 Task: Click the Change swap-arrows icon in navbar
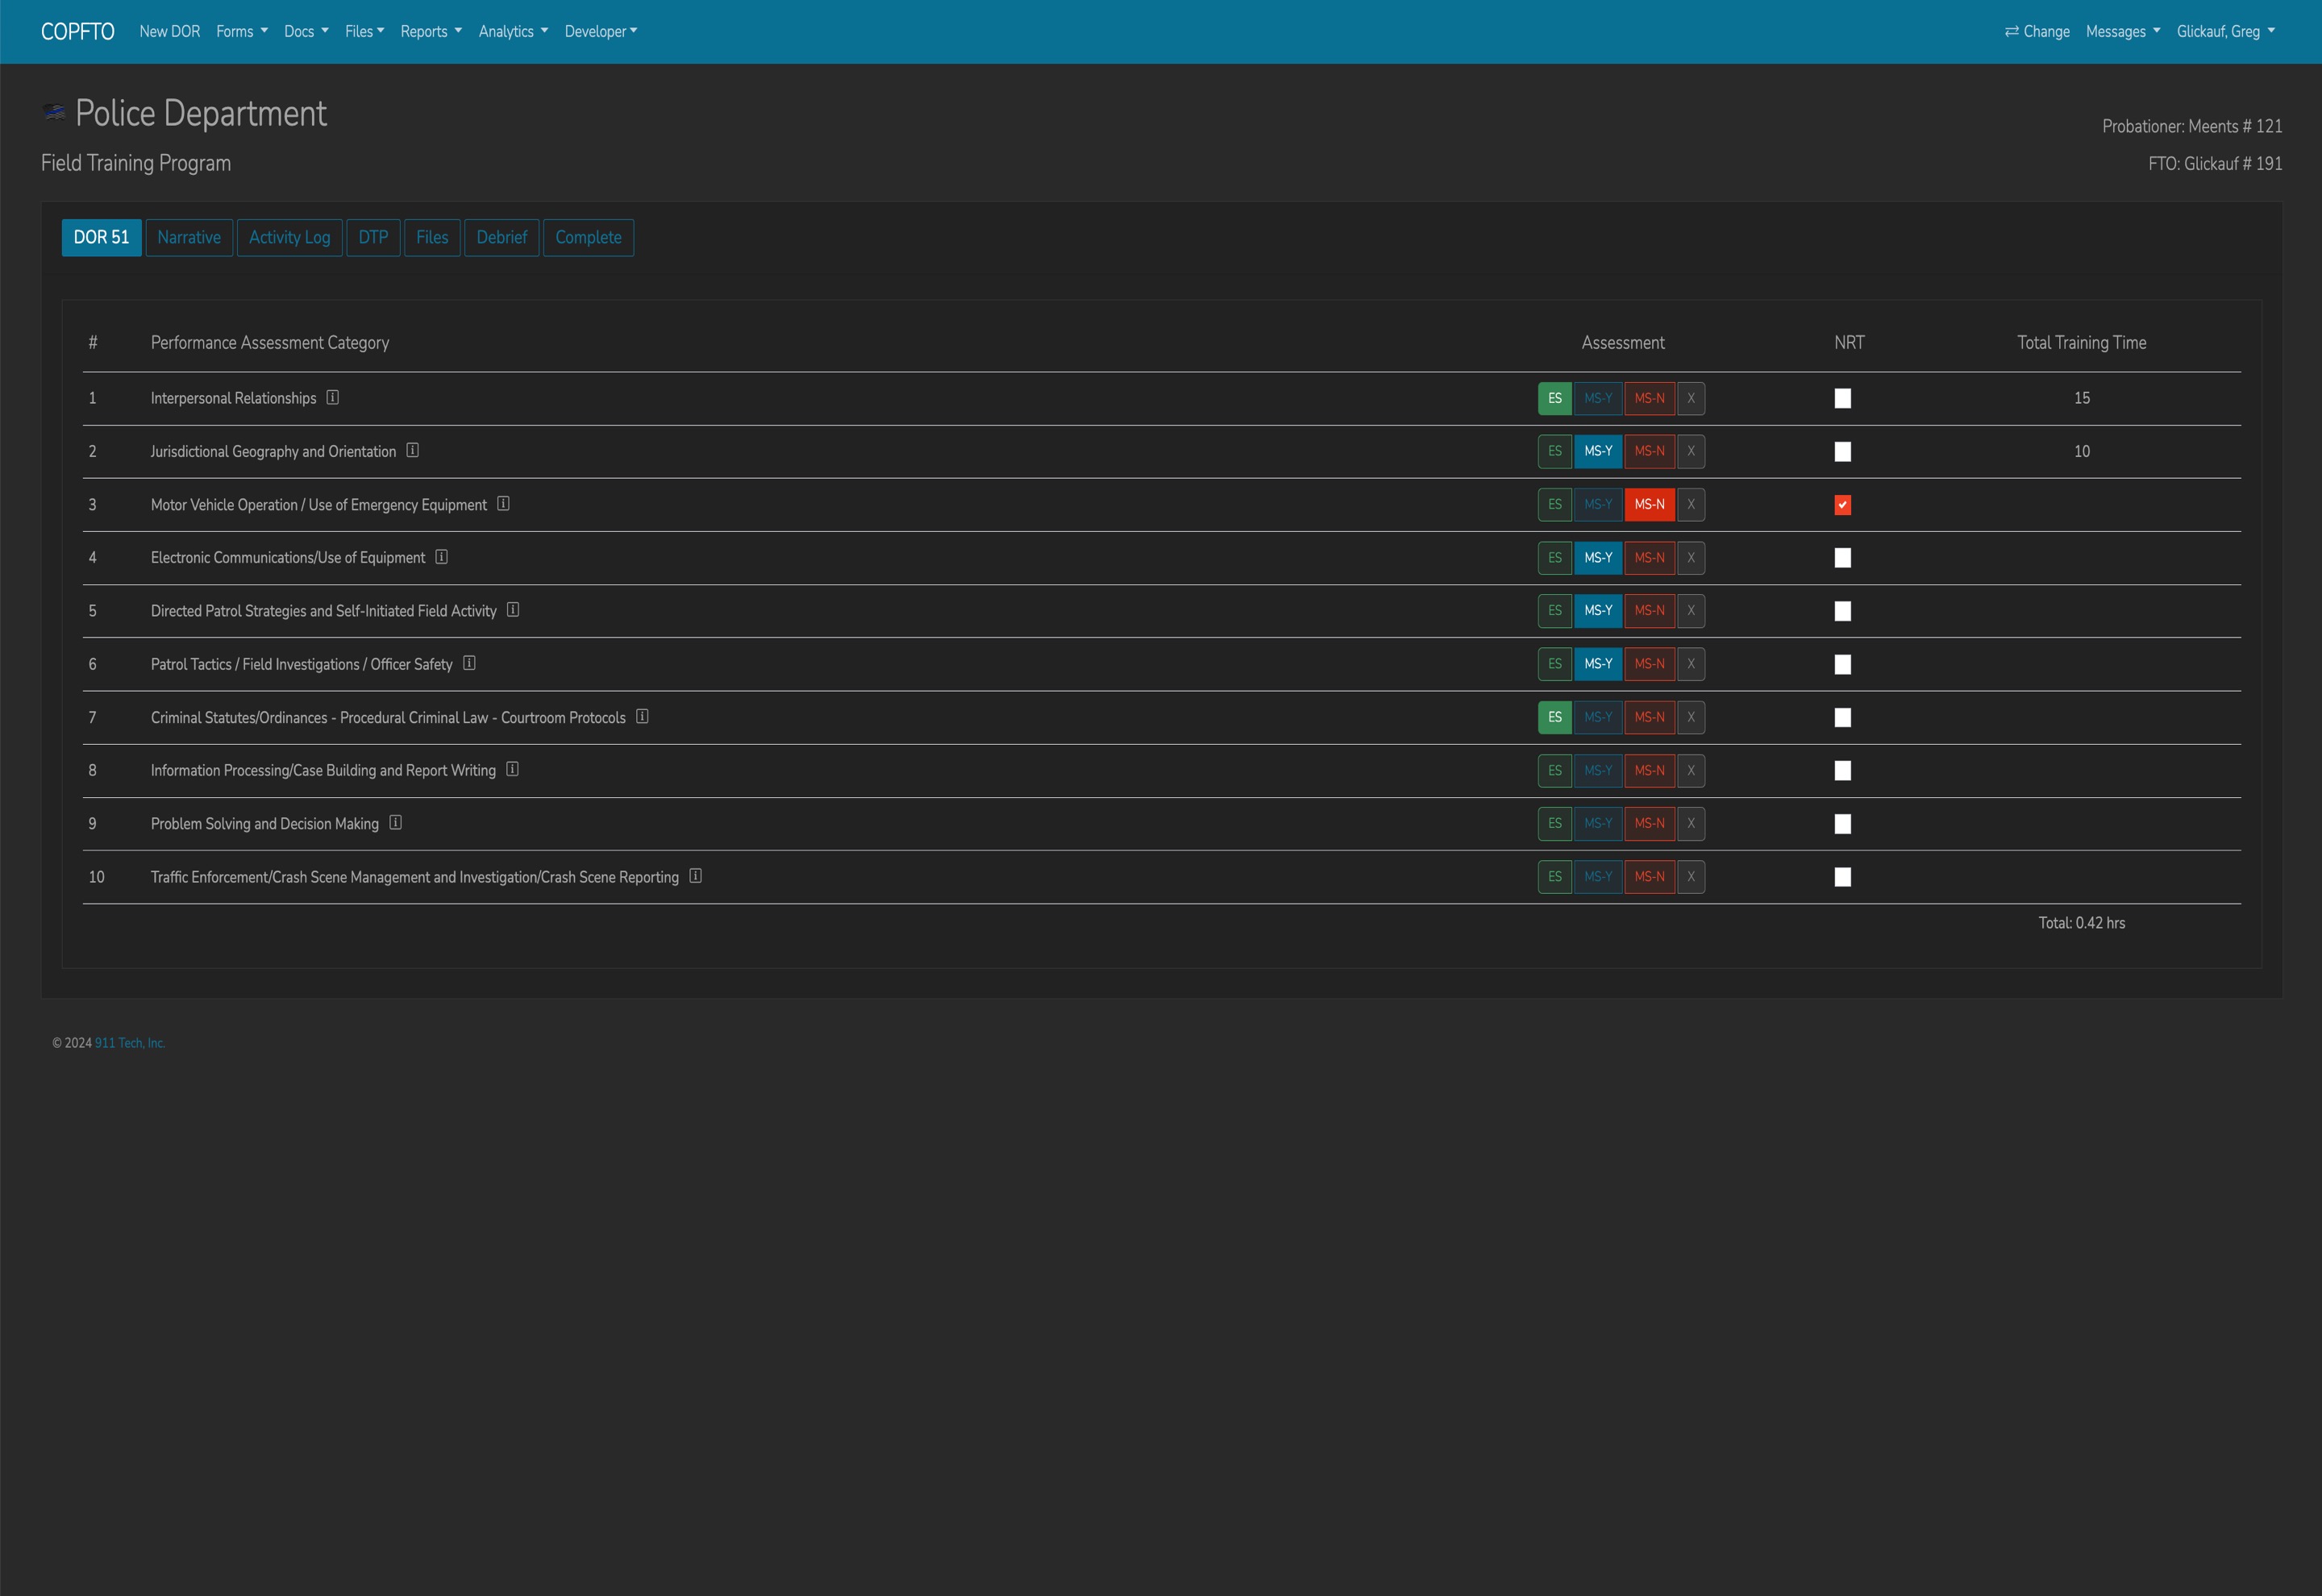click(x=2011, y=32)
